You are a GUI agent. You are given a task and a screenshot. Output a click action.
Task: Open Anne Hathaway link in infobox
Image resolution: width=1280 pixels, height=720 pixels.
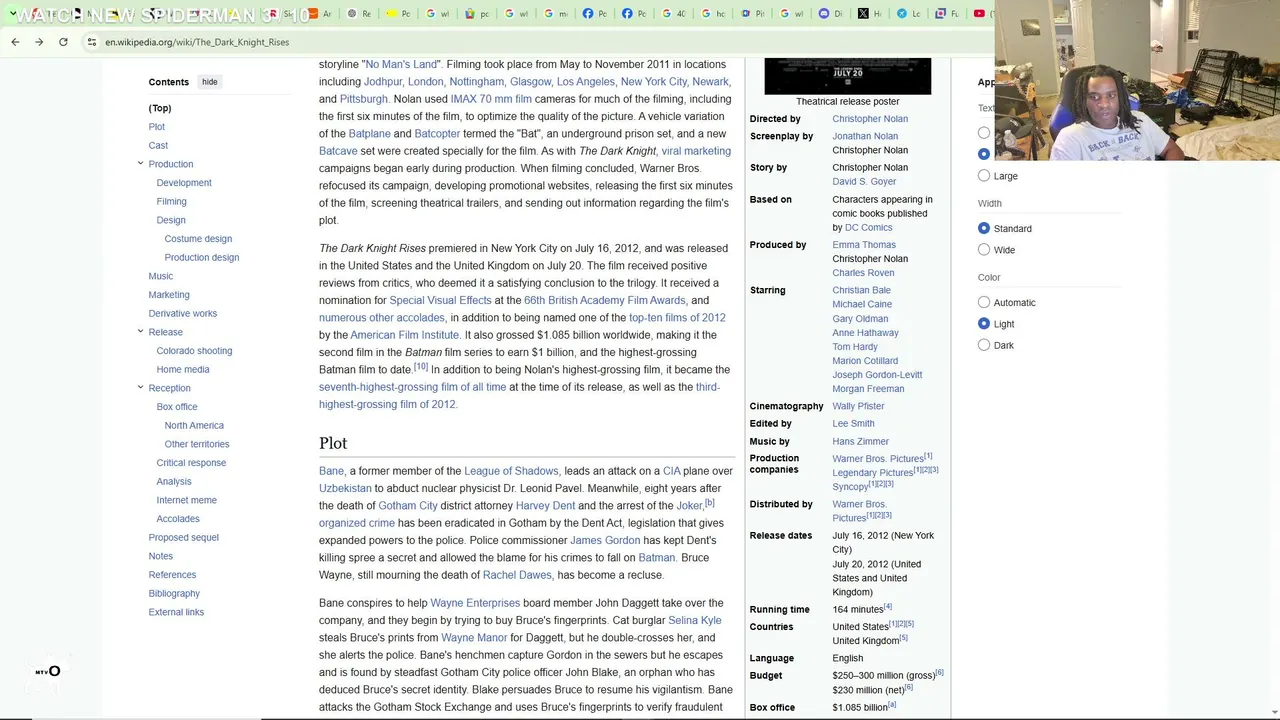pos(865,333)
